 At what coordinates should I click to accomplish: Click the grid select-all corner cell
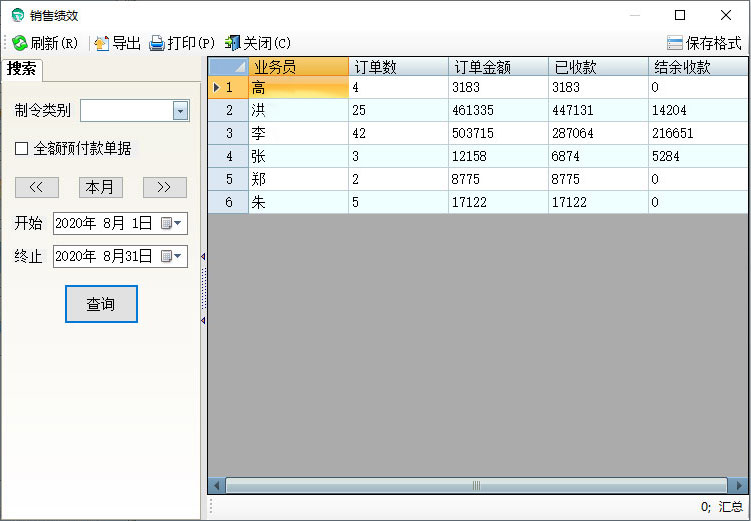[x=228, y=67]
